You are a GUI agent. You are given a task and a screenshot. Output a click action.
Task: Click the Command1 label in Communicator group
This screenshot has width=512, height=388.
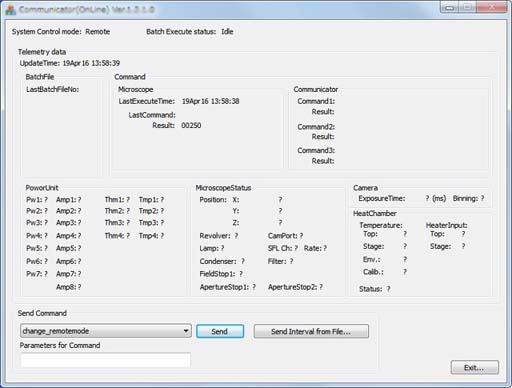click(316, 101)
